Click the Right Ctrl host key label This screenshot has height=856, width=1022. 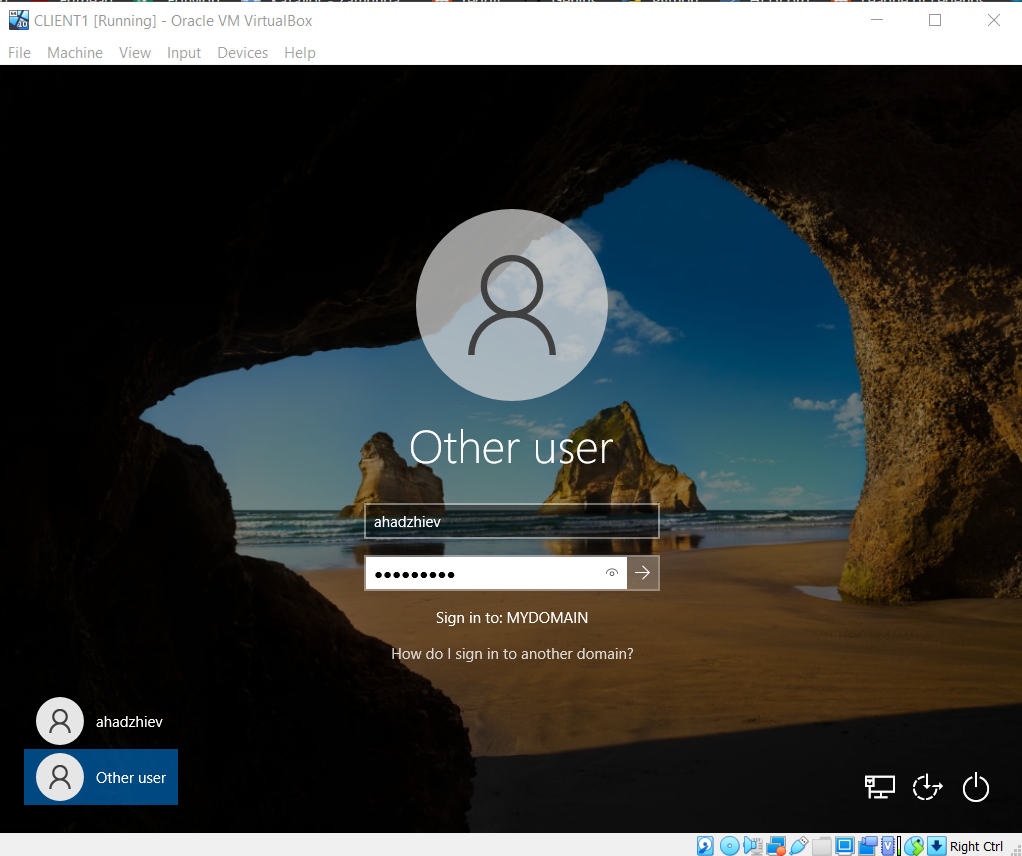(x=976, y=846)
